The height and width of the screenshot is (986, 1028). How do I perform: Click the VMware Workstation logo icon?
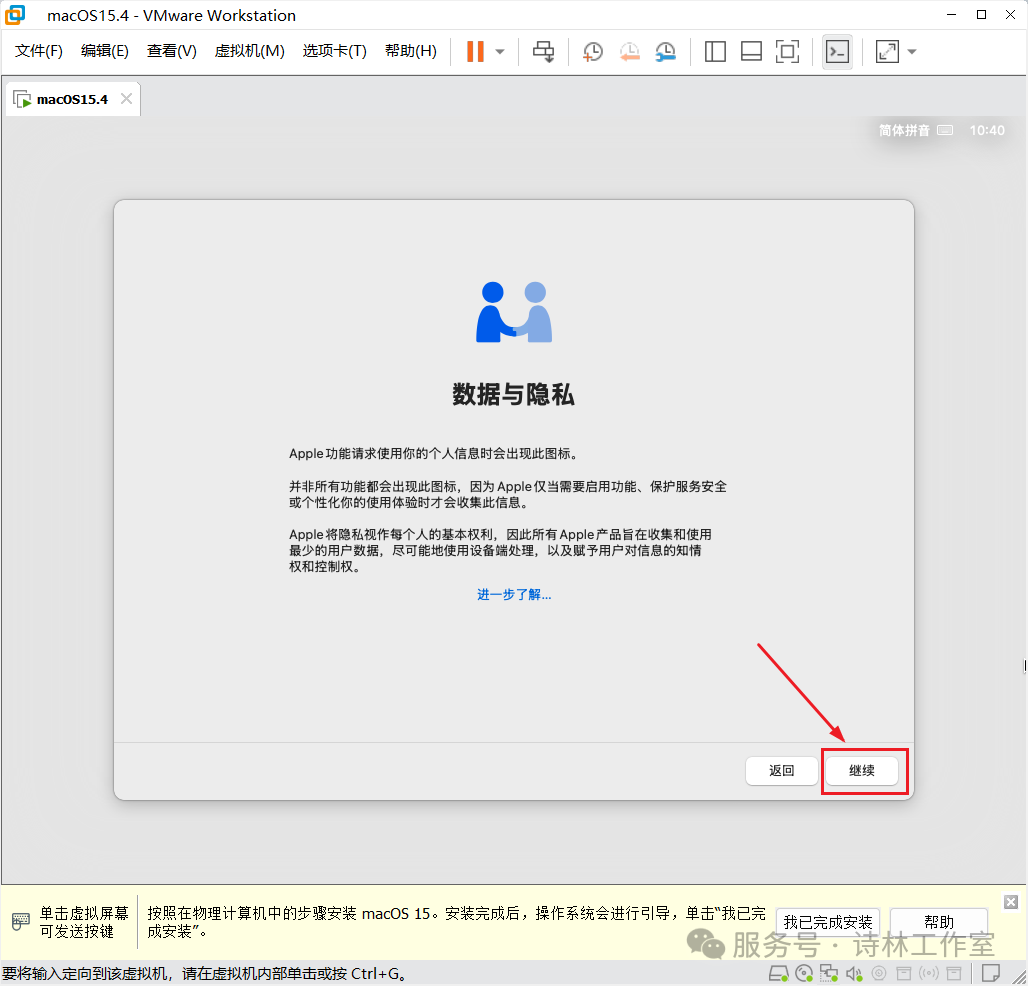[14, 14]
